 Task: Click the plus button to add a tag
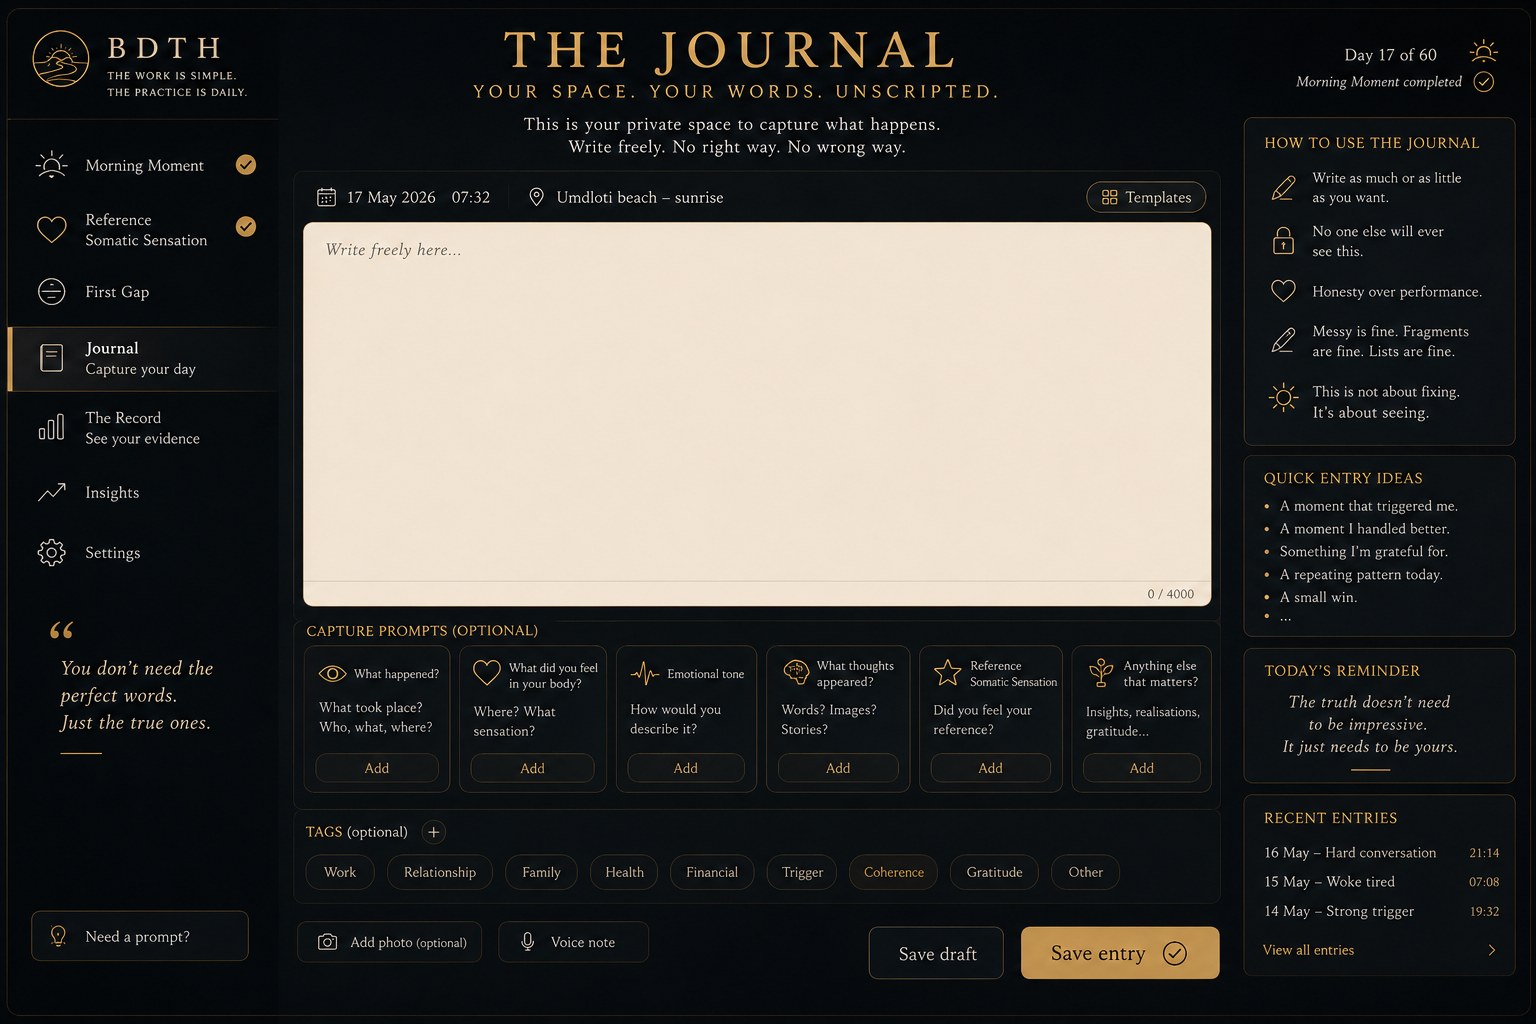click(x=433, y=832)
